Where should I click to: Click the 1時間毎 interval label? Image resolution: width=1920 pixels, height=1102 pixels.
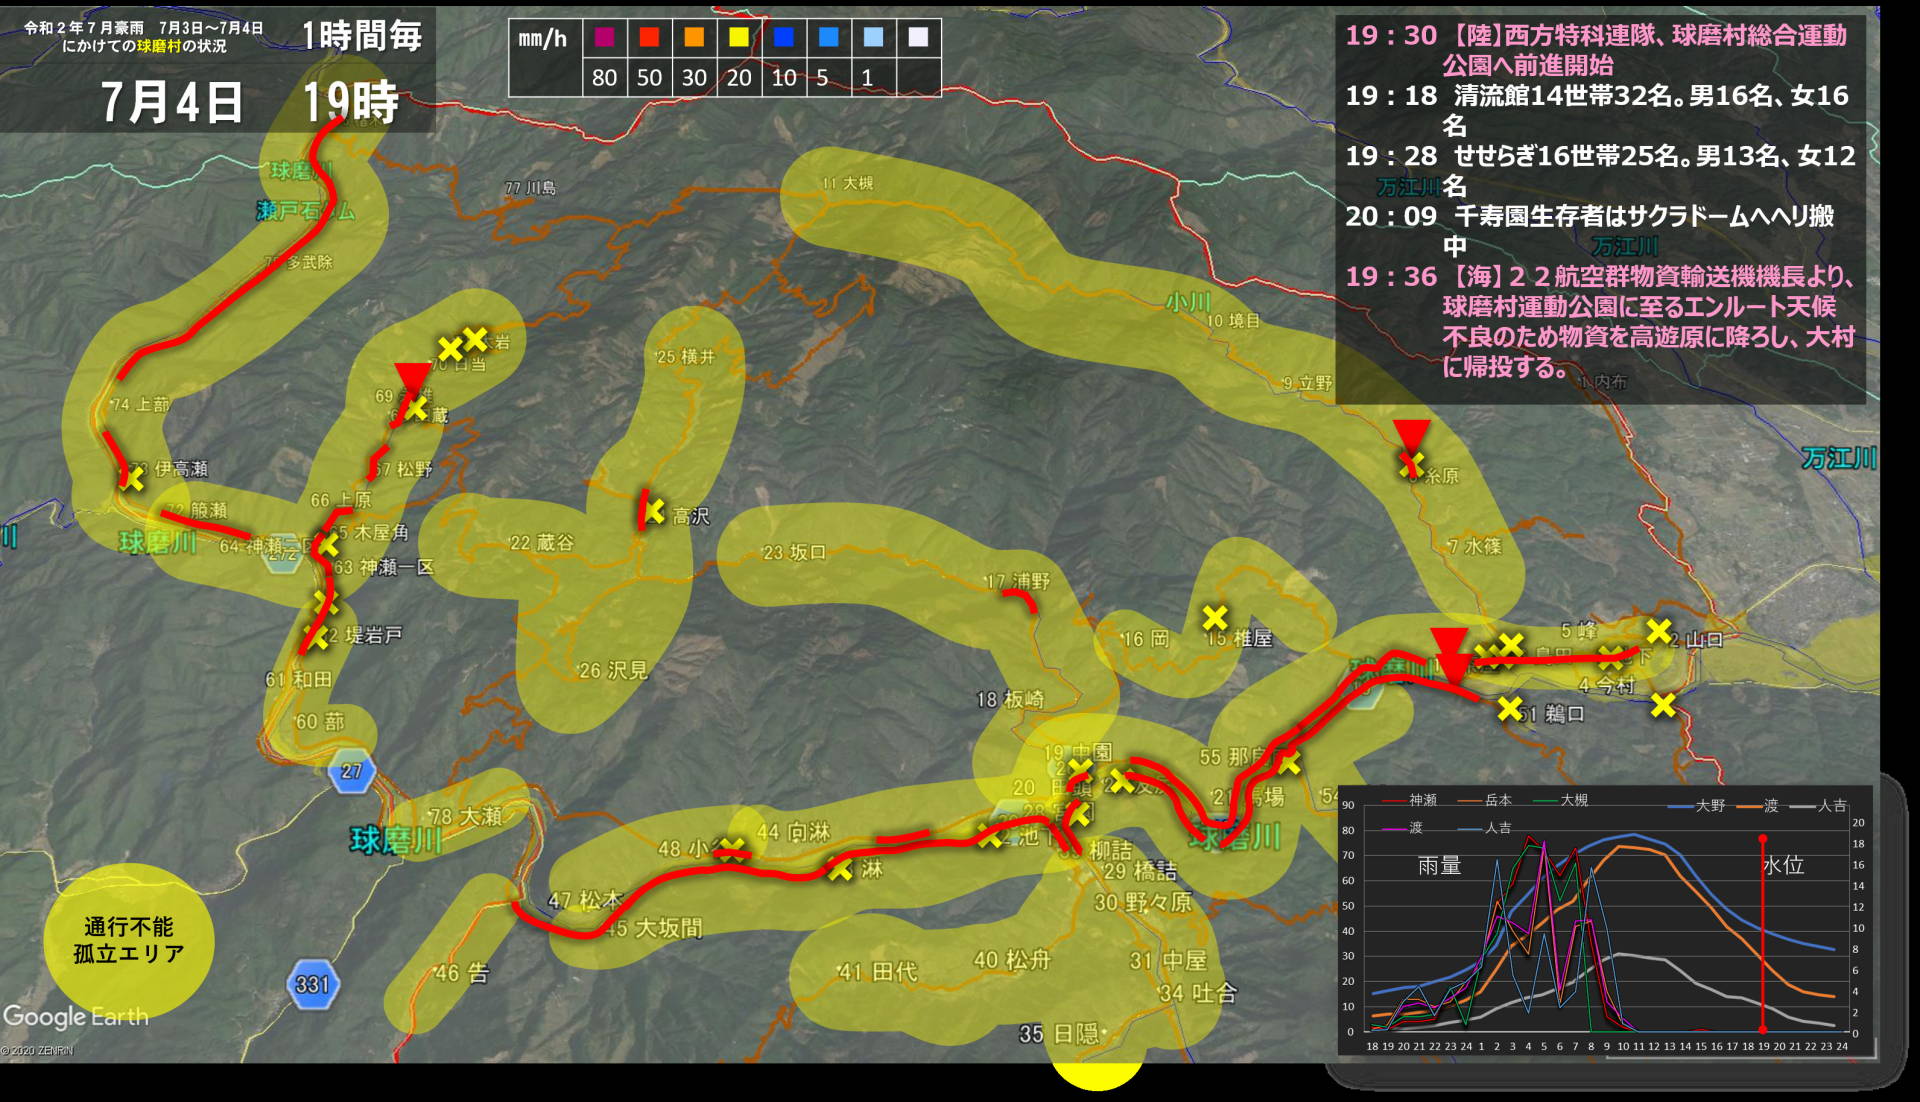[x=362, y=36]
